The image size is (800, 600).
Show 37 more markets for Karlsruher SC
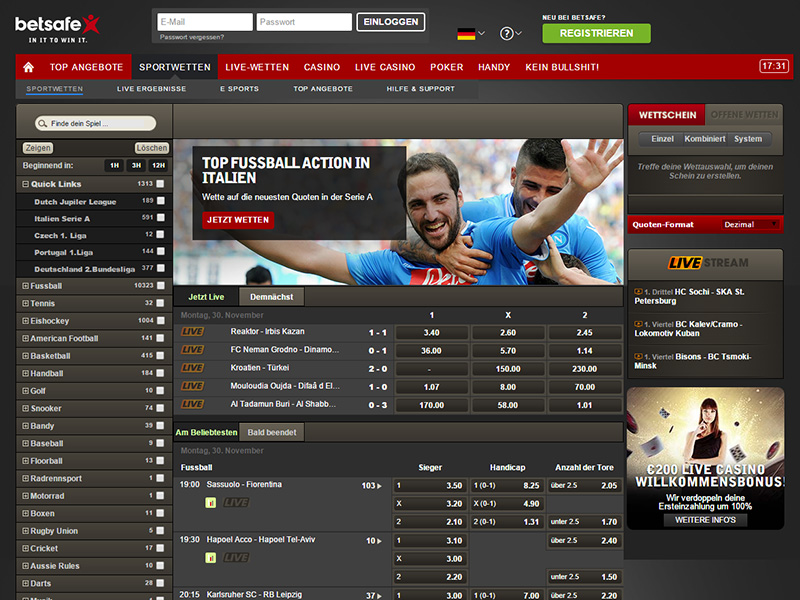[373, 595]
